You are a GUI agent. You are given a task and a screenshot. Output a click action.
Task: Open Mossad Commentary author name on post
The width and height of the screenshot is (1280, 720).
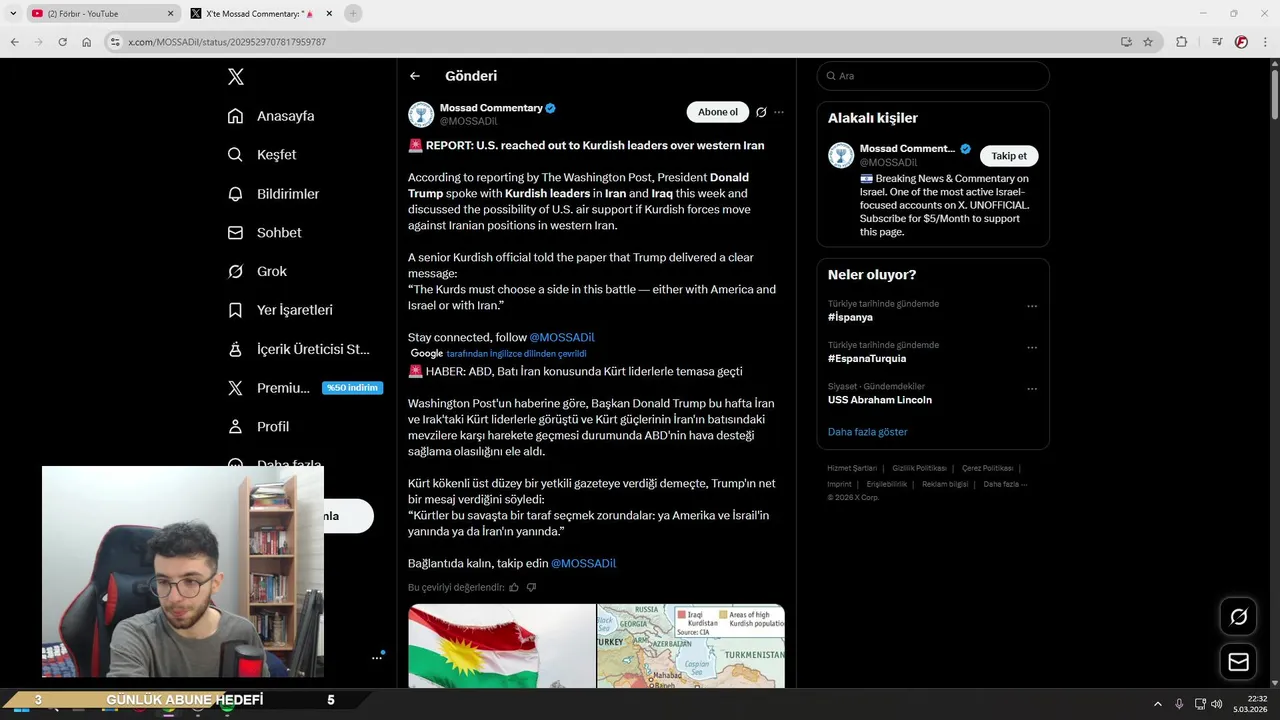pos(491,108)
